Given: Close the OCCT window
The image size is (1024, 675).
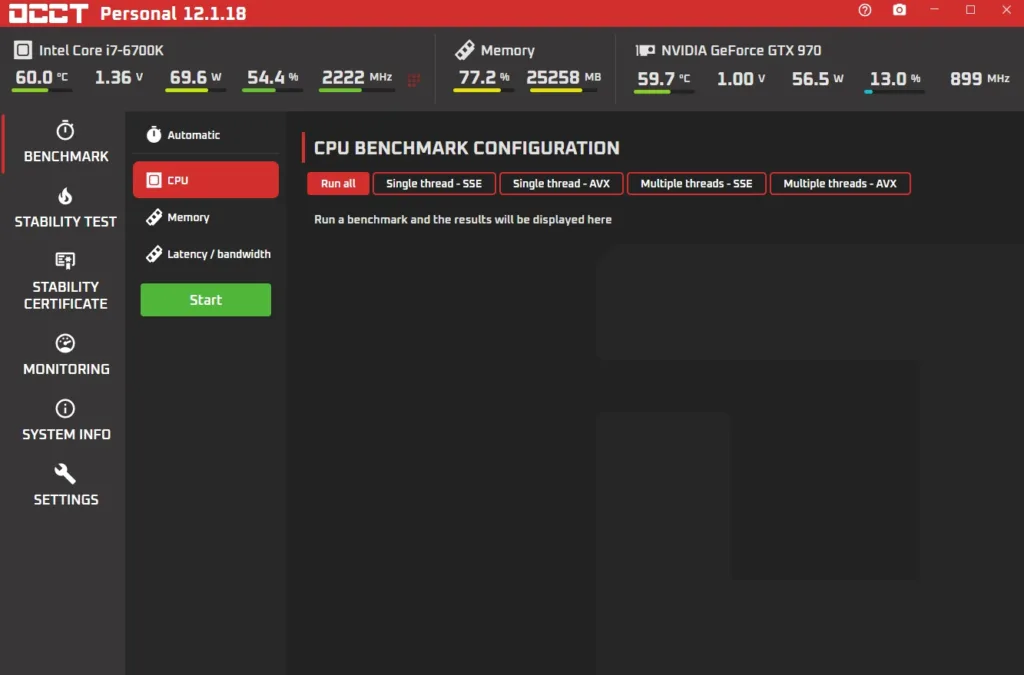Looking at the screenshot, I should (1006, 10).
